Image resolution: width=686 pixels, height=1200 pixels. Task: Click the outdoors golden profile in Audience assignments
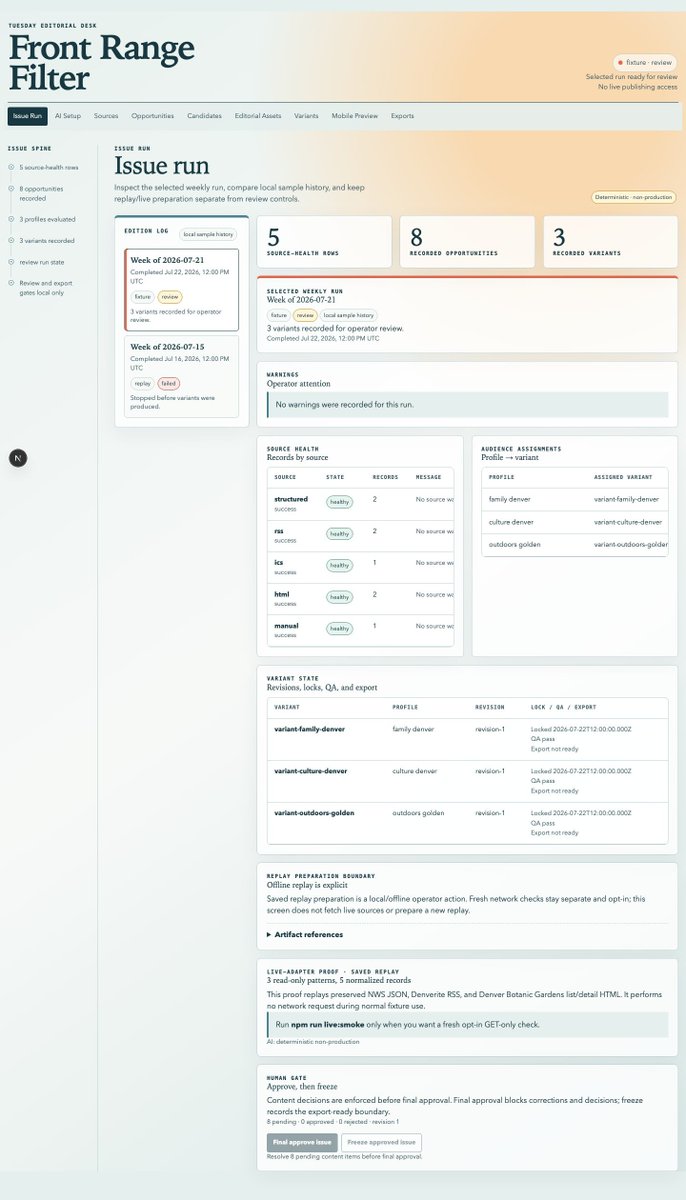pyautogui.click(x=515, y=544)
